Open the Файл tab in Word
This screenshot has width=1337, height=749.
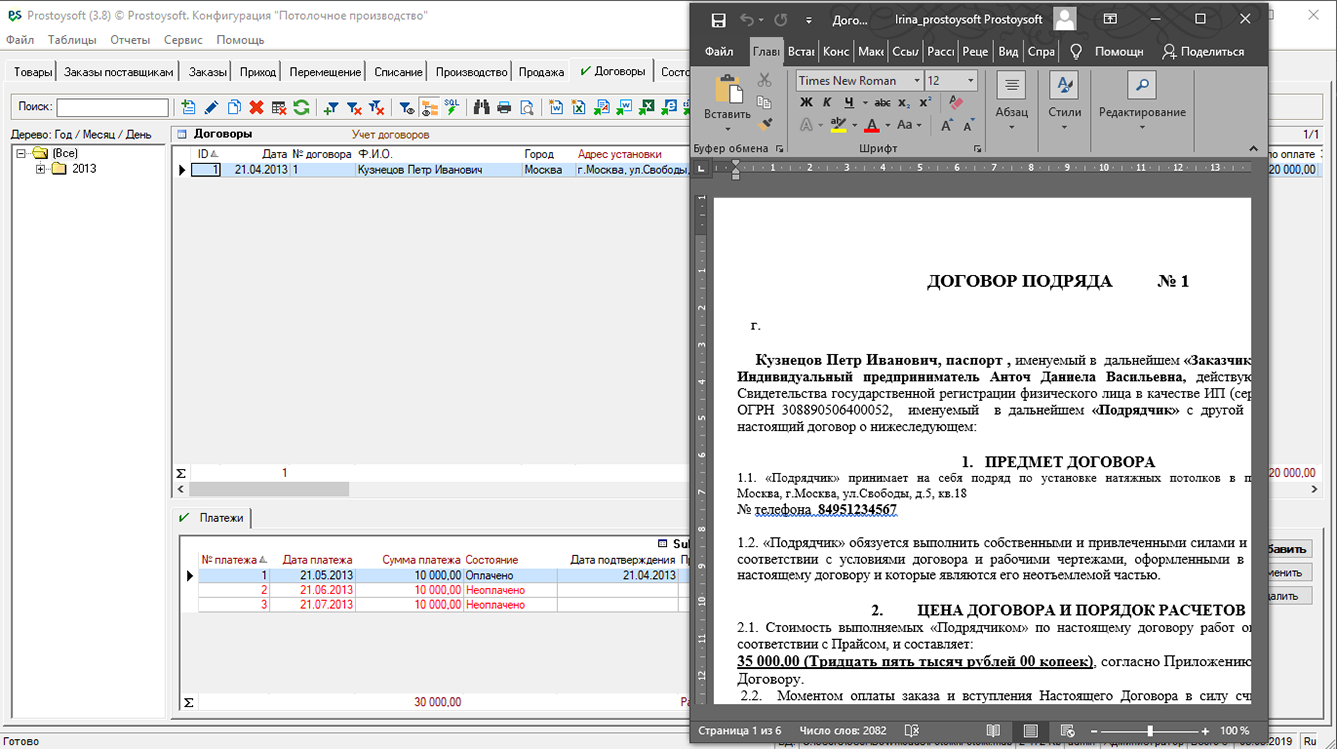[x=719, y=51]
